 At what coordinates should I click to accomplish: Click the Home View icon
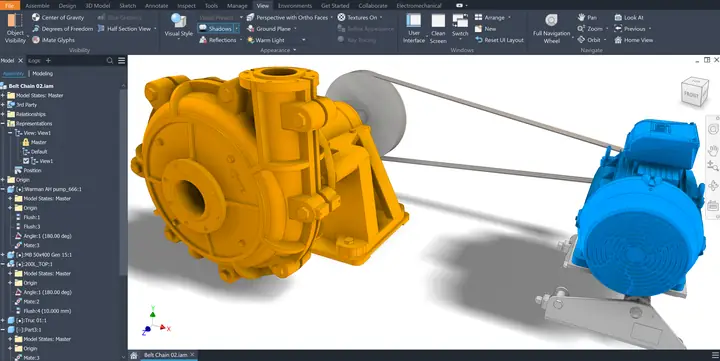[x=634, y=40]
